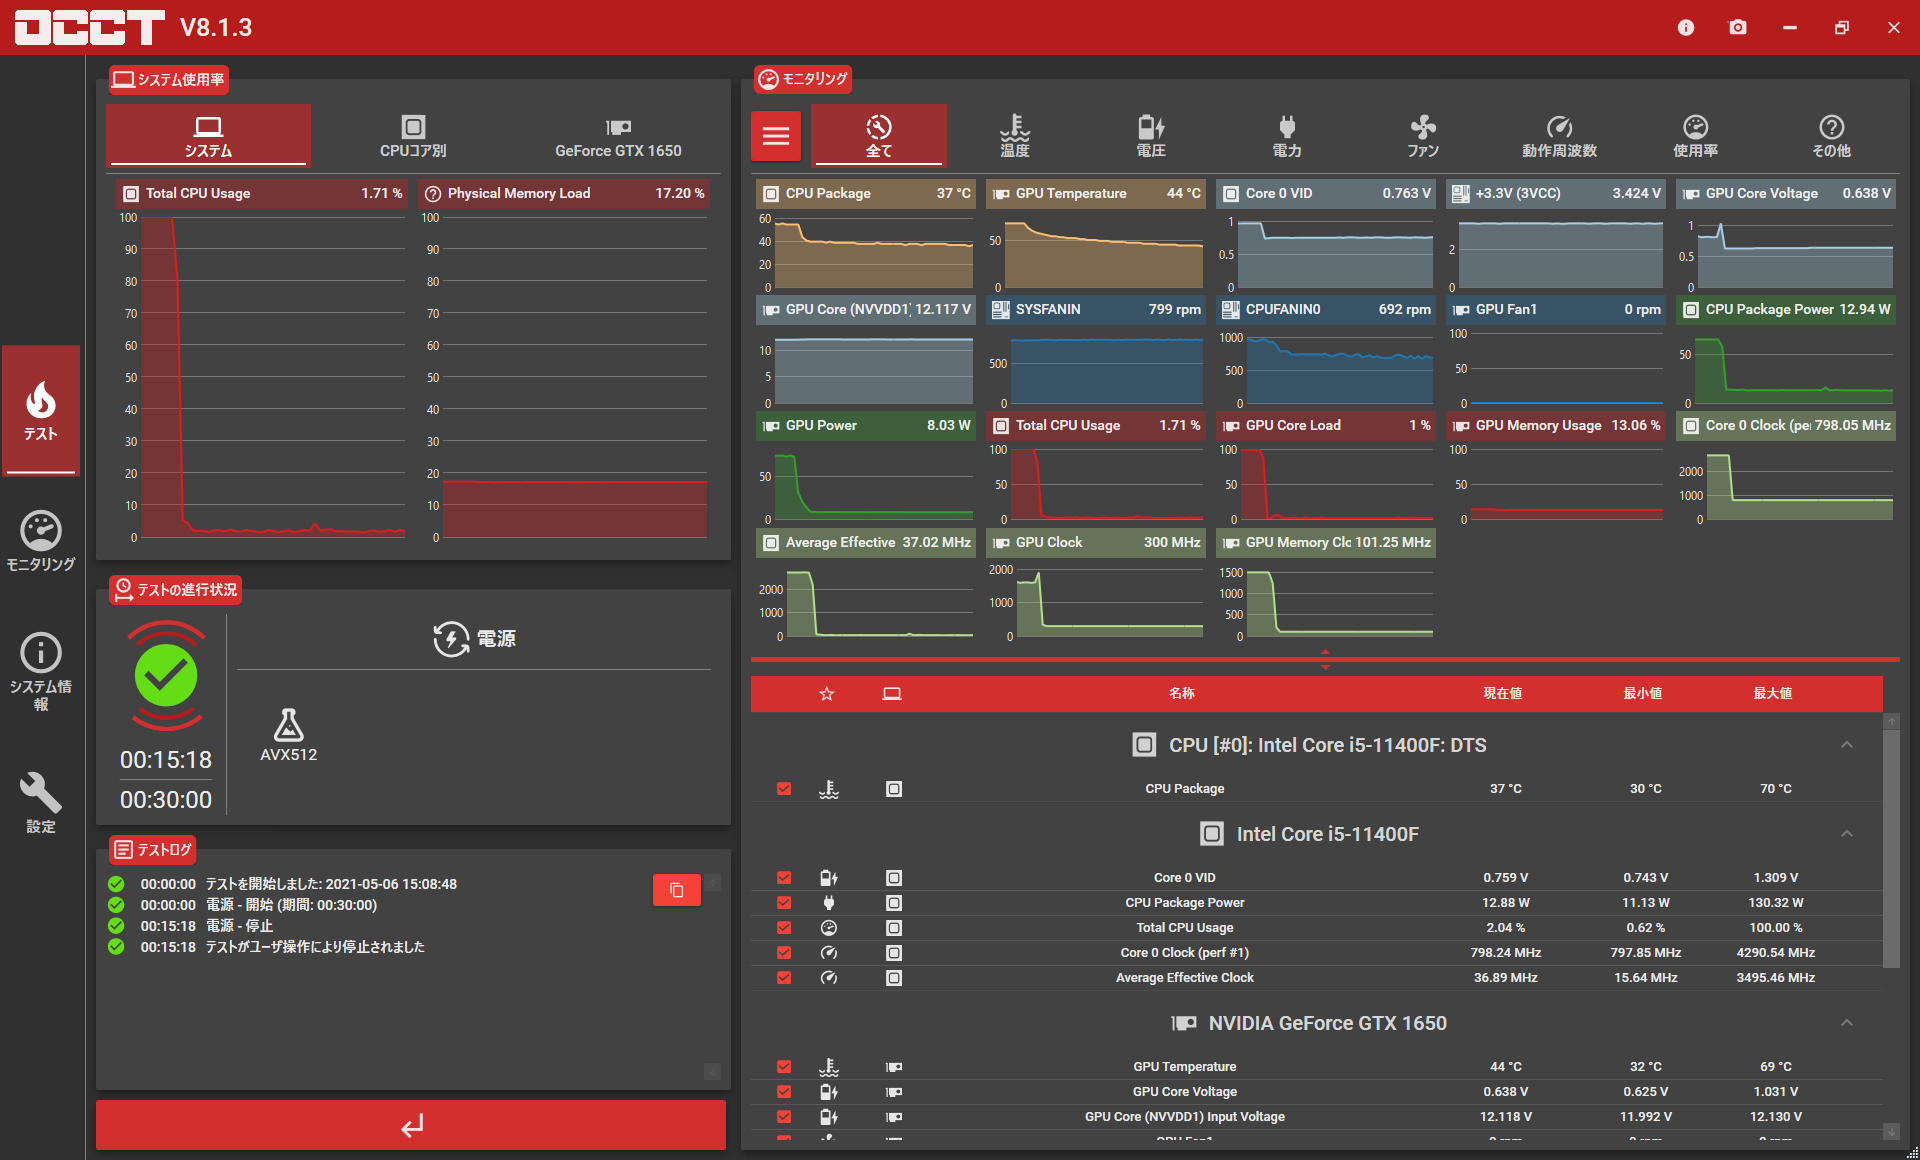Click the screenshot camera icon in title bar
The height and width of the screenshot is (1160, 1920).
(1738, 27)
